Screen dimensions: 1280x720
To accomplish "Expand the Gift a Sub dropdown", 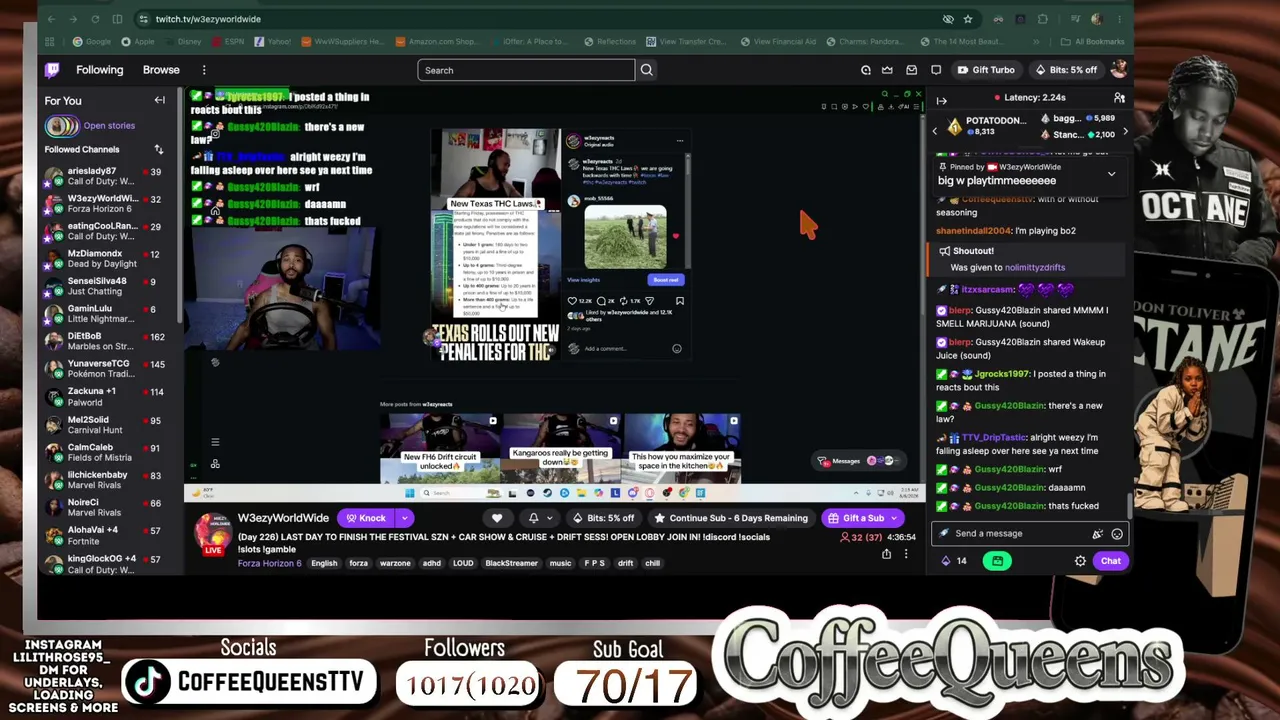I will click(x=895, y=518).
